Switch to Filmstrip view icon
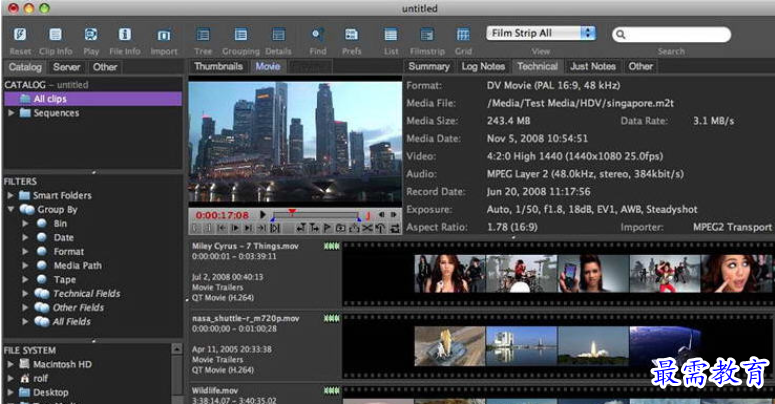The image size is (775, 404). pos(427,35)
